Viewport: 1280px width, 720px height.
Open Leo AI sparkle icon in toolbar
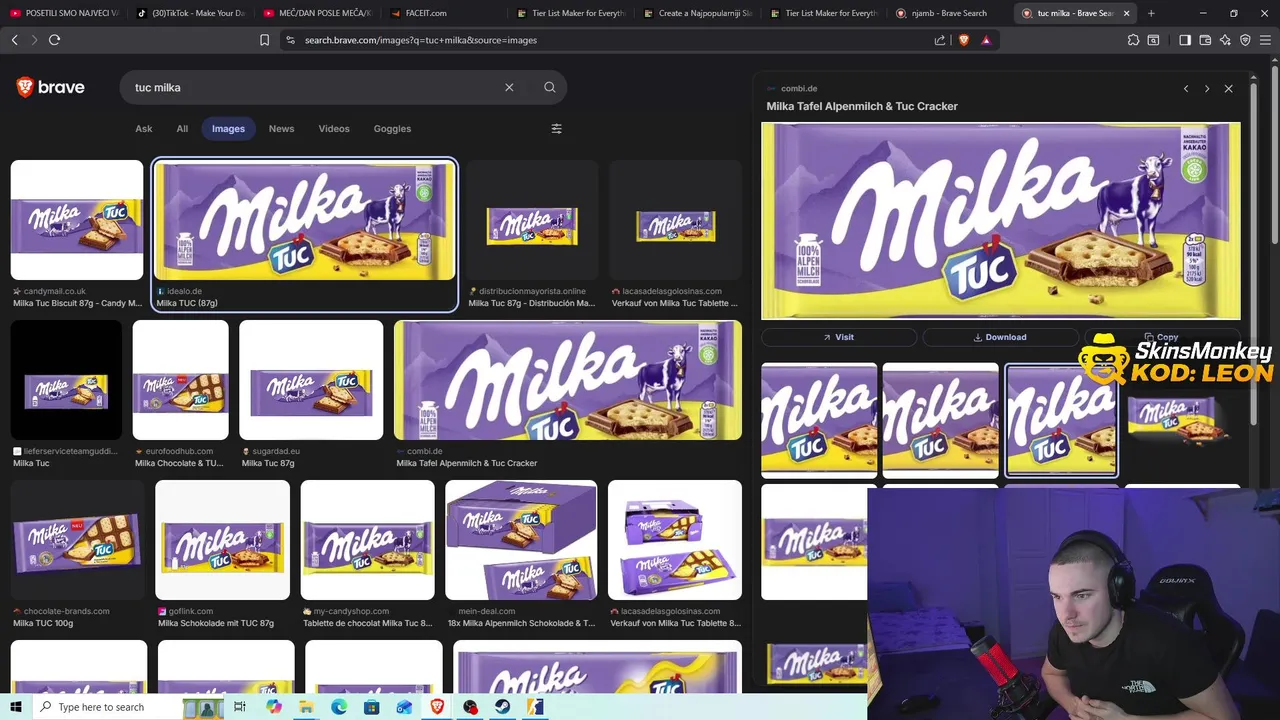pyautogui.click(x=1225, y=40)
